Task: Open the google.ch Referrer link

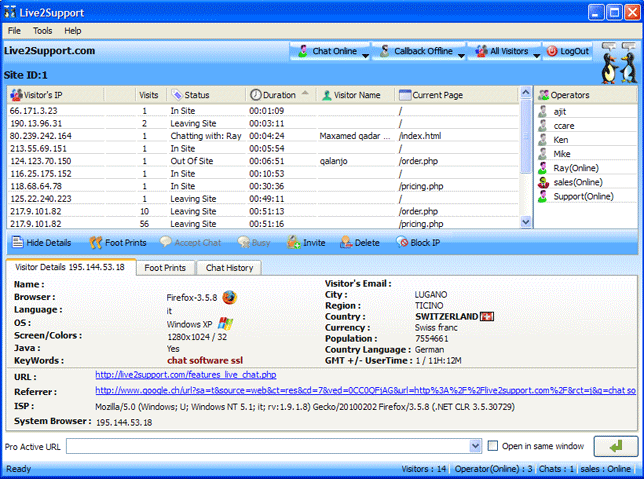Action: click(366, 390)
